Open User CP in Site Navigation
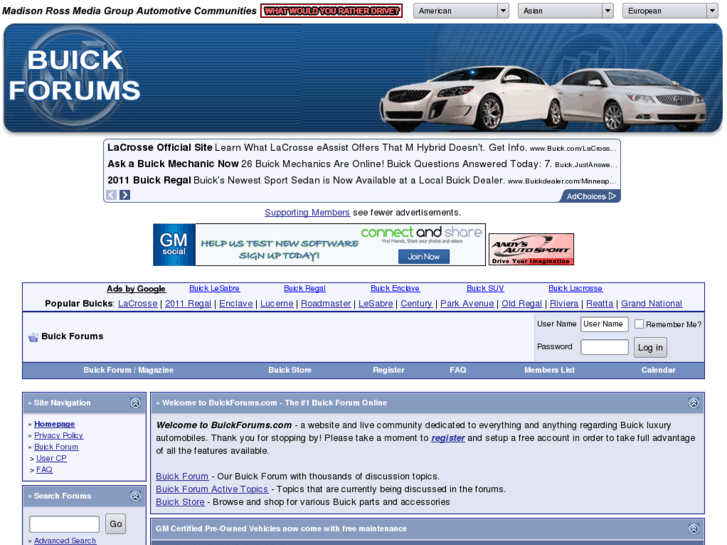 point(51,458)
